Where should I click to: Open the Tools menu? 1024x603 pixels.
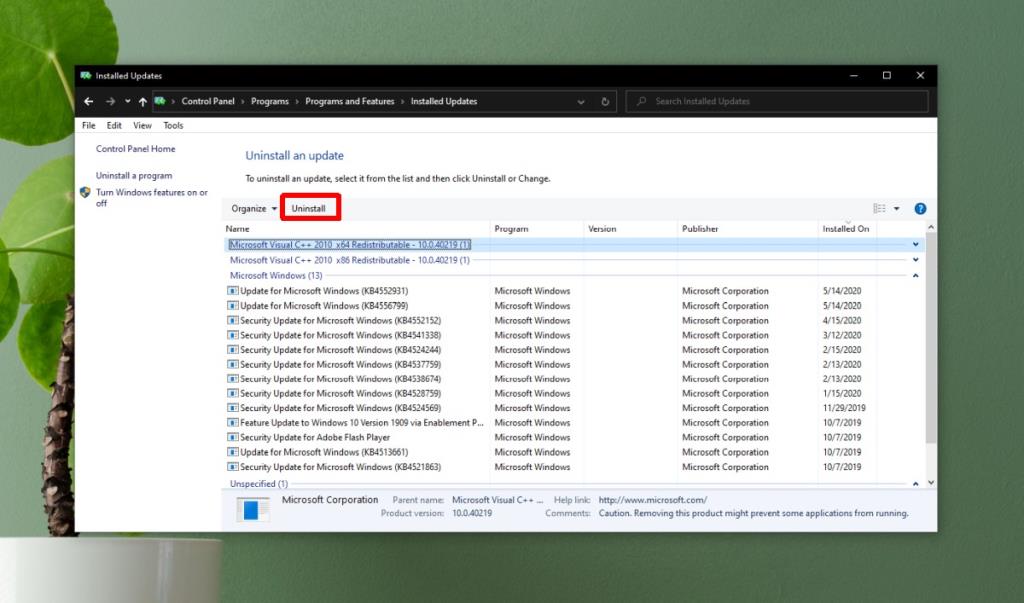point(173,125)
